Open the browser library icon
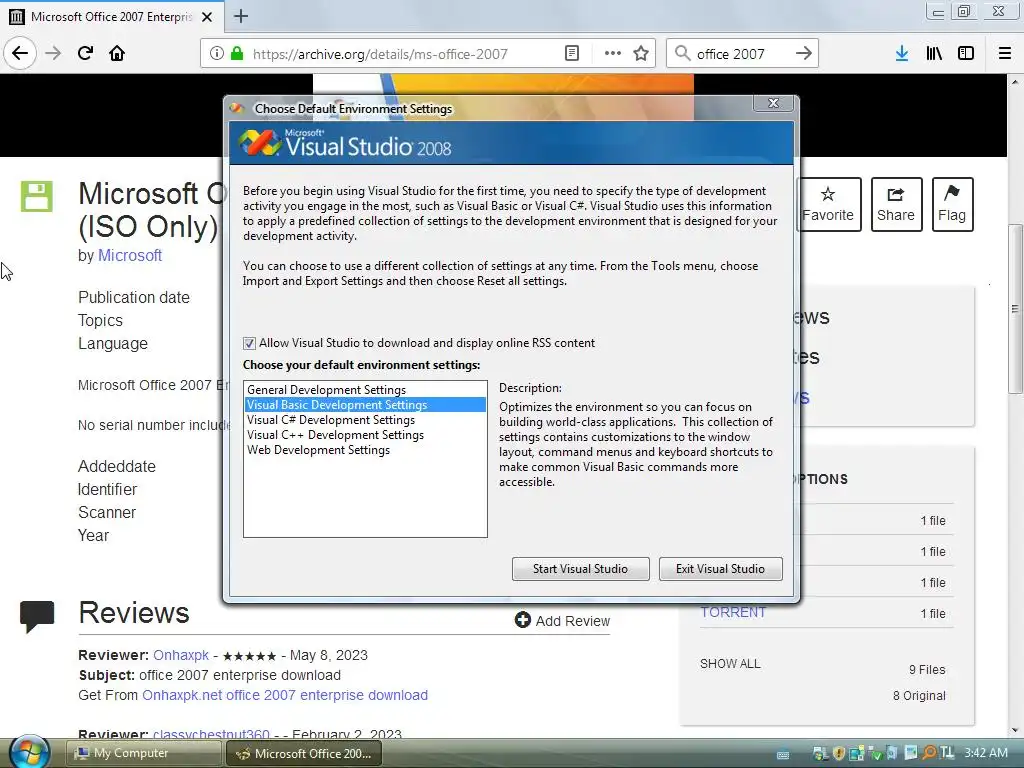The width and height of the screenshot is (1024, 768). pyautogui.click(x=934, y=54)
